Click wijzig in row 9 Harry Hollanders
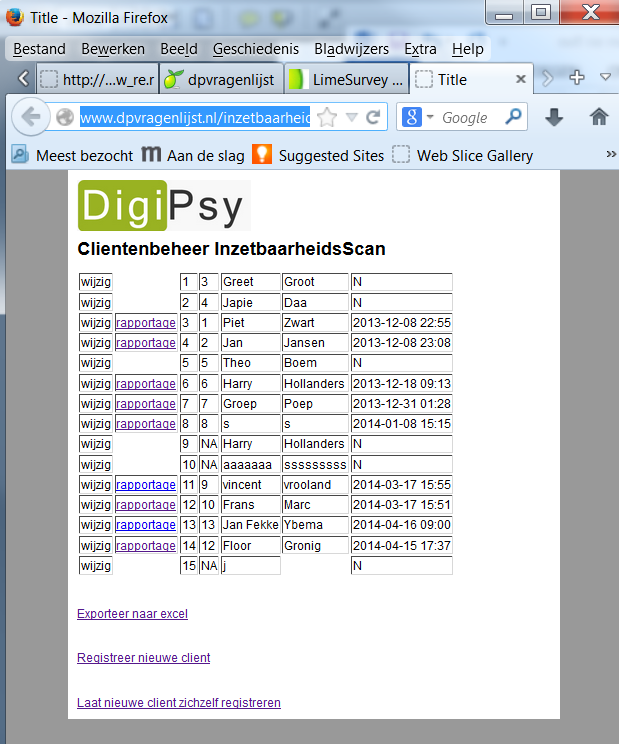Viewport: 619px width, 744px height. (x=96, y=444)
